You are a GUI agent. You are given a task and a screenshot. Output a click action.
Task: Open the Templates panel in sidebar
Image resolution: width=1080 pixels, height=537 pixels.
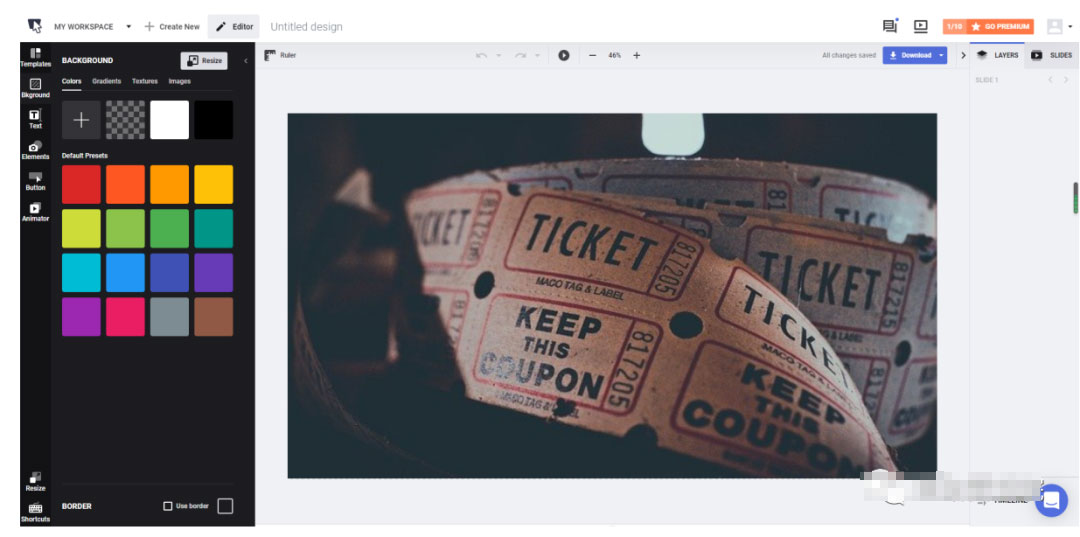point(35,57)
